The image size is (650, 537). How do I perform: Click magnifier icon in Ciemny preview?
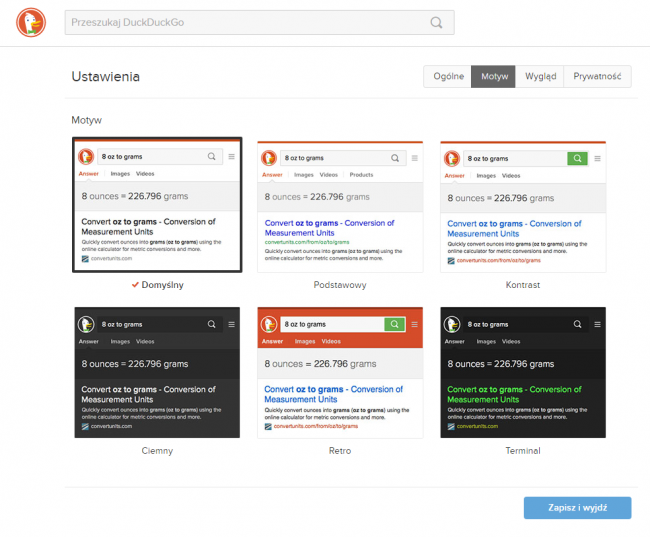(x=211, y=324)
